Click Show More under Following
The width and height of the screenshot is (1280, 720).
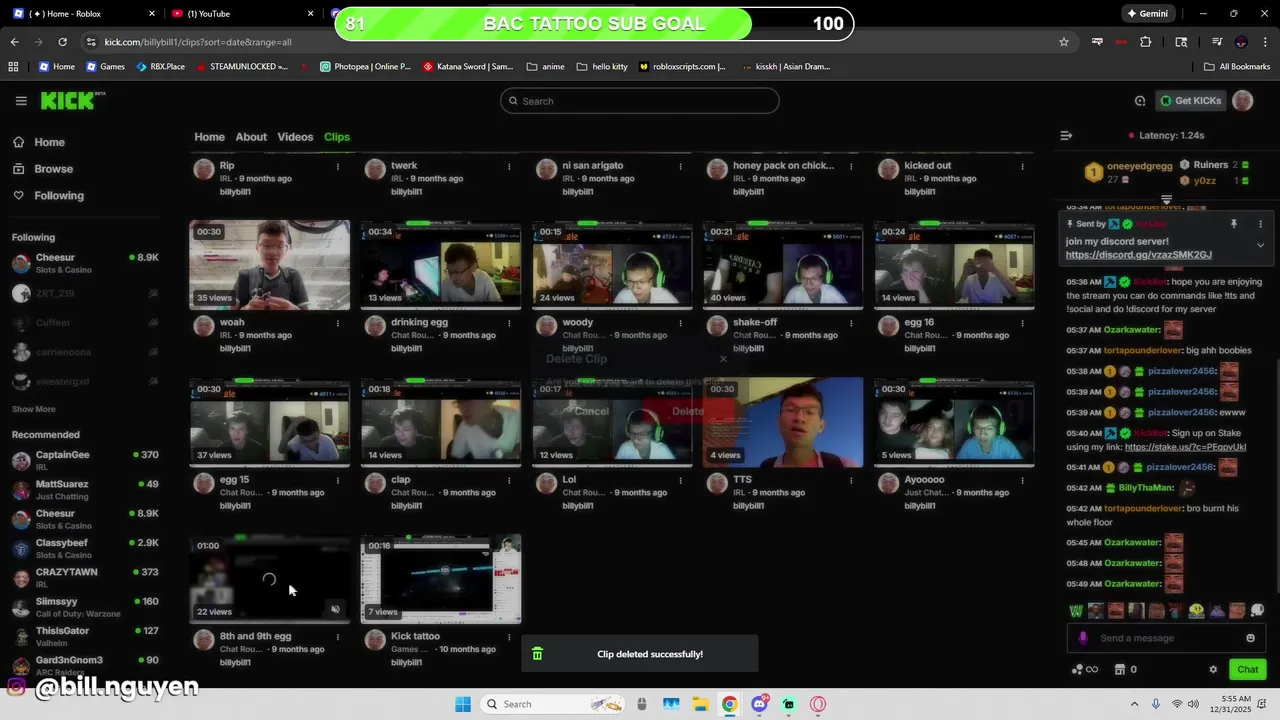click(x=33, y=409)
